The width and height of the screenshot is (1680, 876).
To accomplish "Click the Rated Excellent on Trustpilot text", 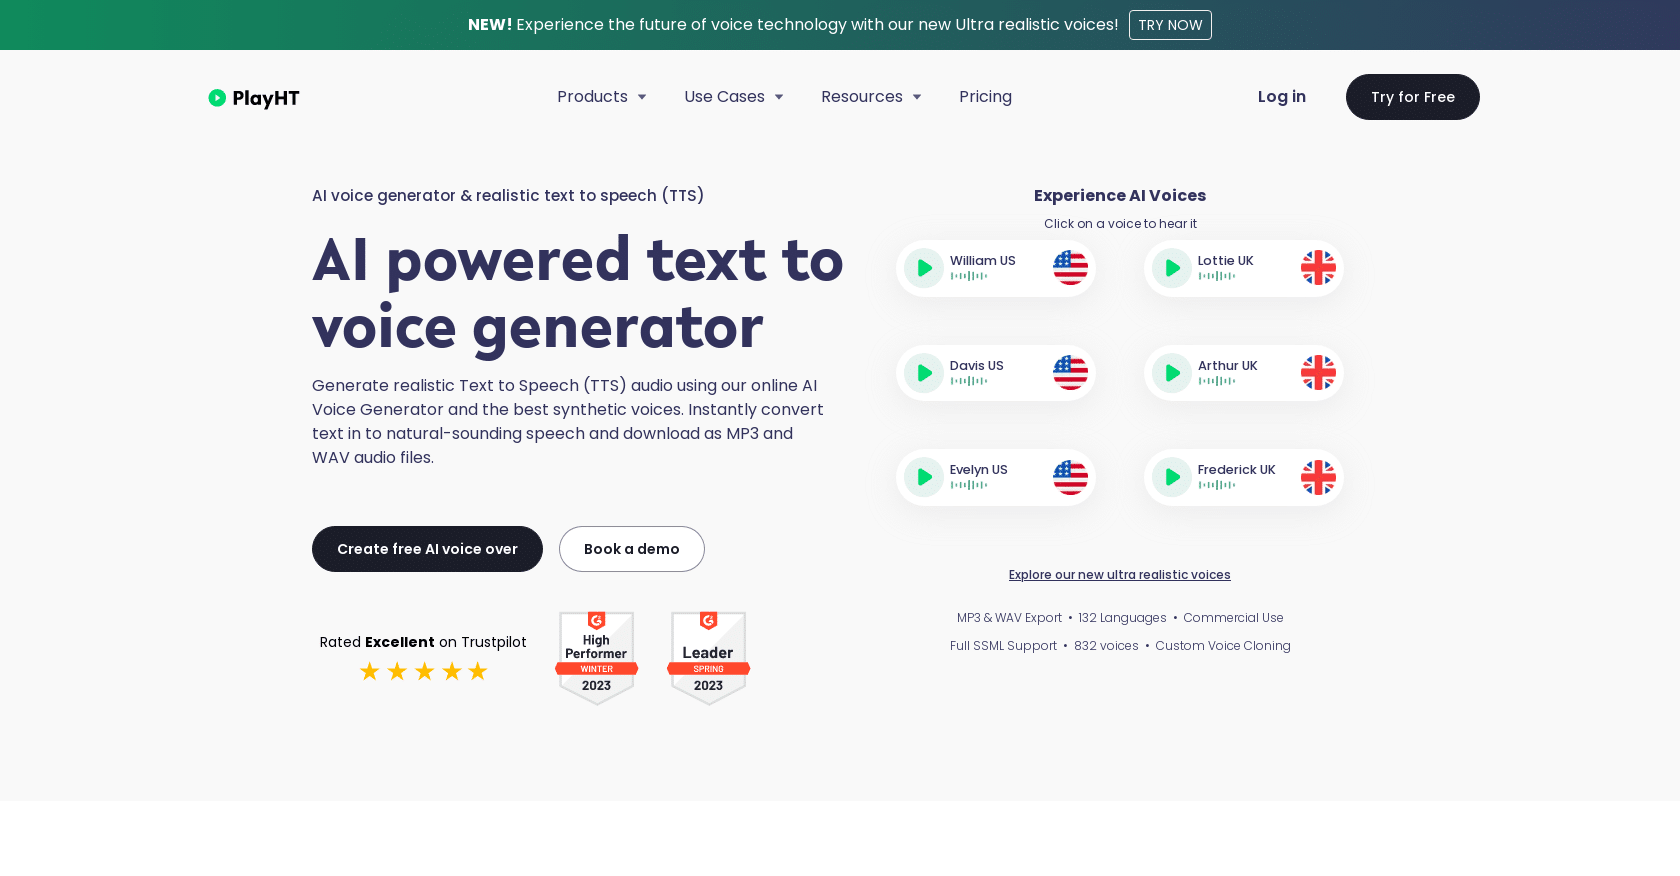I will point(423,642).
